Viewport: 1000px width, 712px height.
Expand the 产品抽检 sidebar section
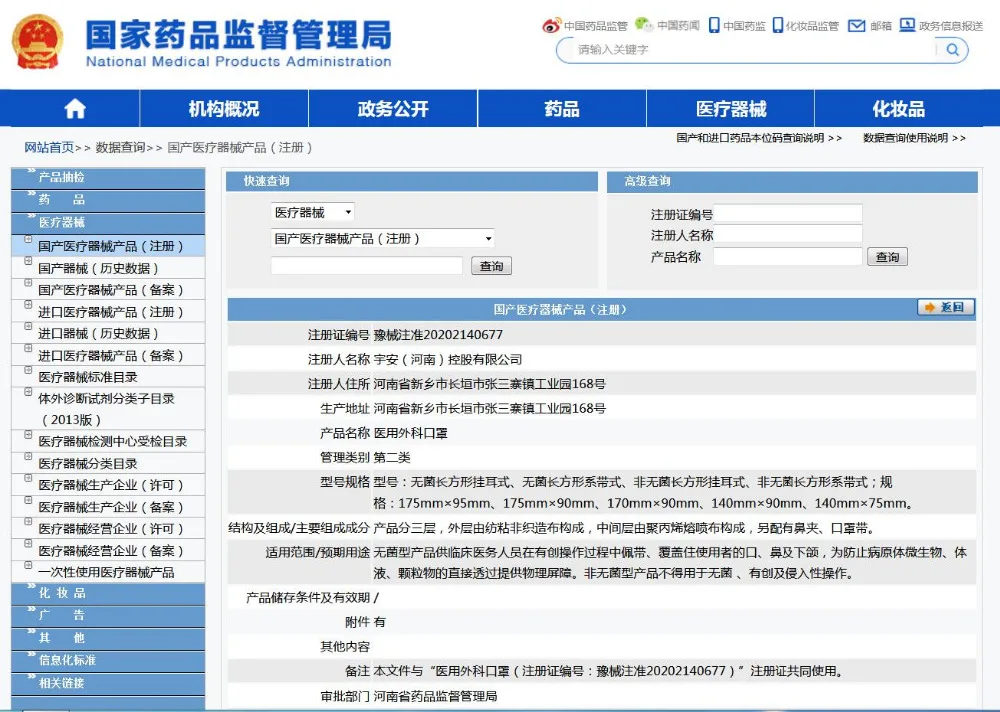tap(108, 177)
